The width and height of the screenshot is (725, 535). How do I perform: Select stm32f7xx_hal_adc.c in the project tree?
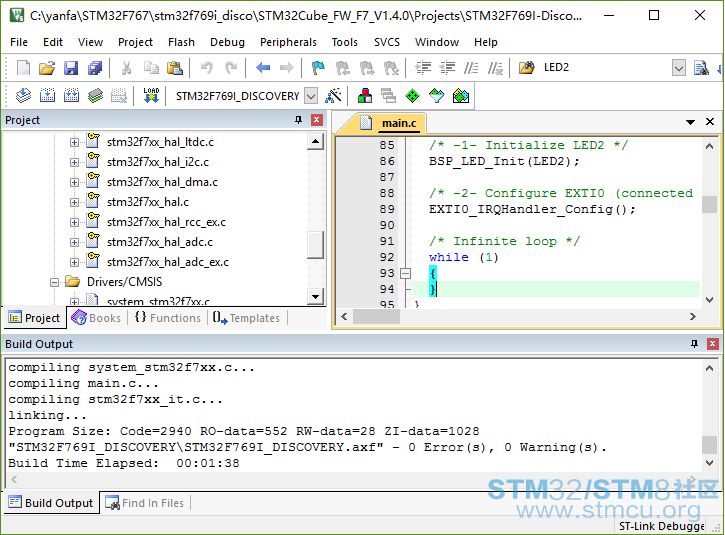[x=160, y=242]
